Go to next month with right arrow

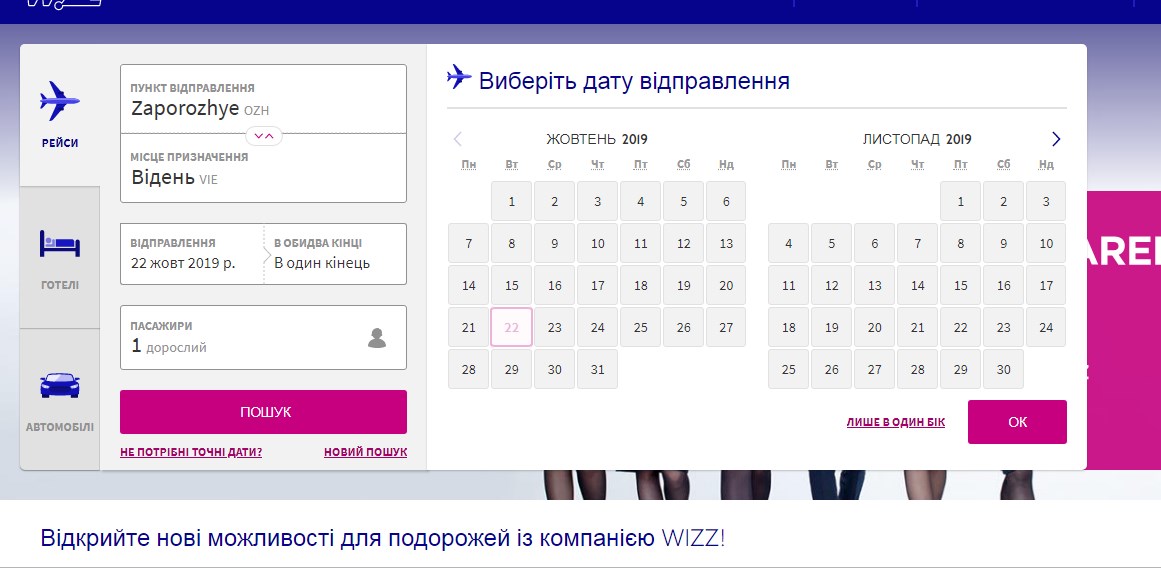(x=1056, y=139)
